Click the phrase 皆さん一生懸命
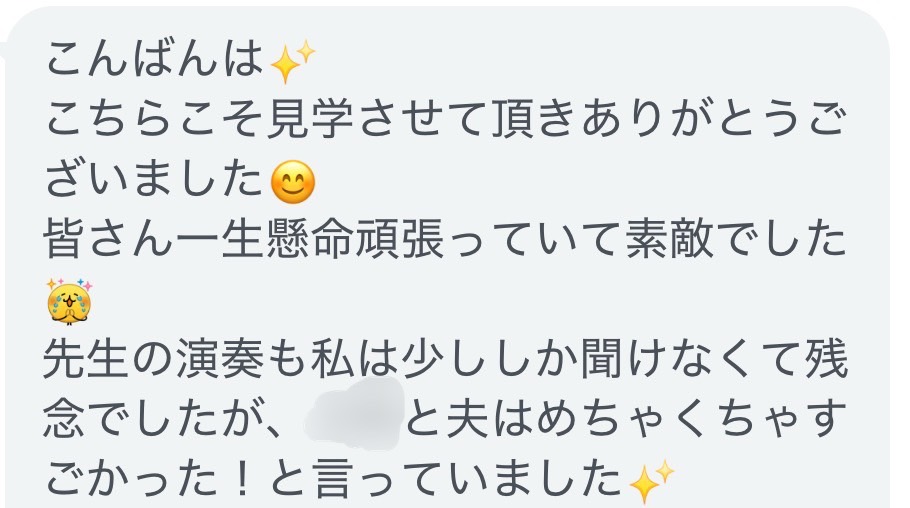Viewport: 910px width, 508px height. click(199, 240)
